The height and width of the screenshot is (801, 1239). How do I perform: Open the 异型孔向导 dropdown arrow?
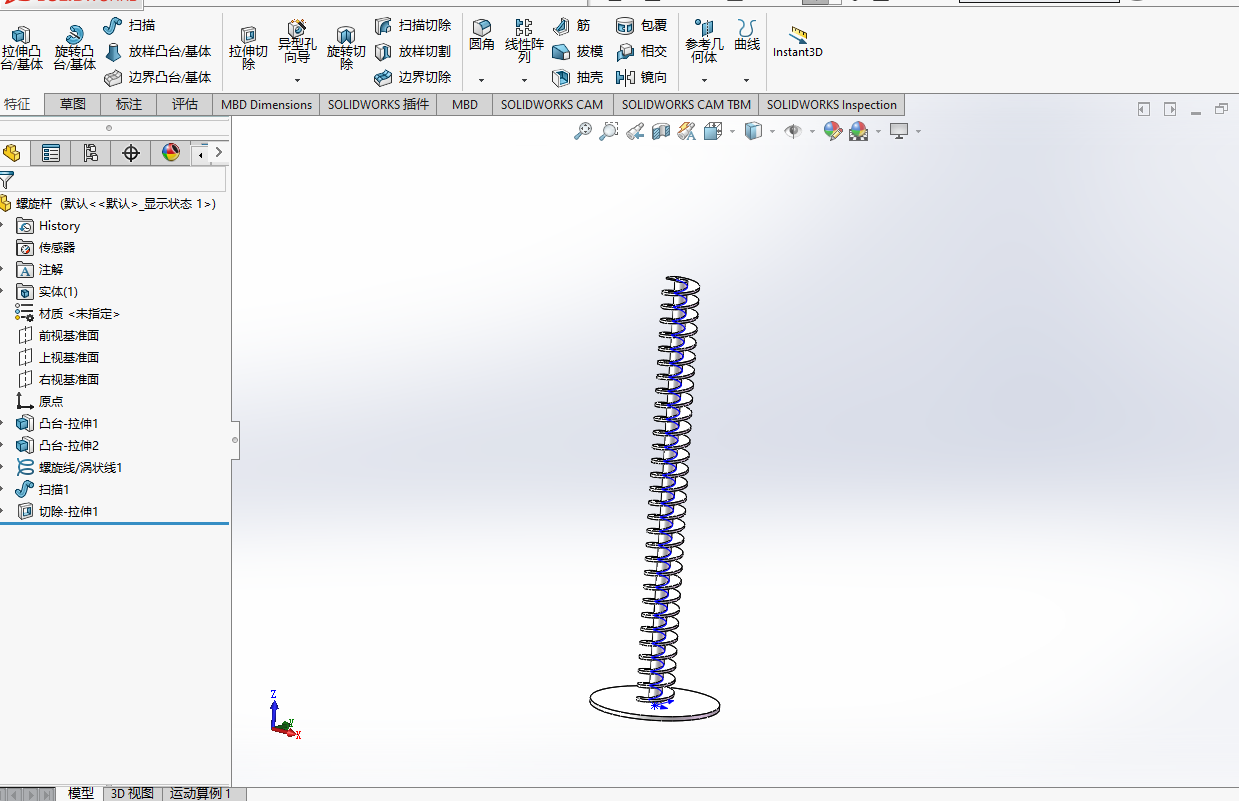click(x=297, y=80)
